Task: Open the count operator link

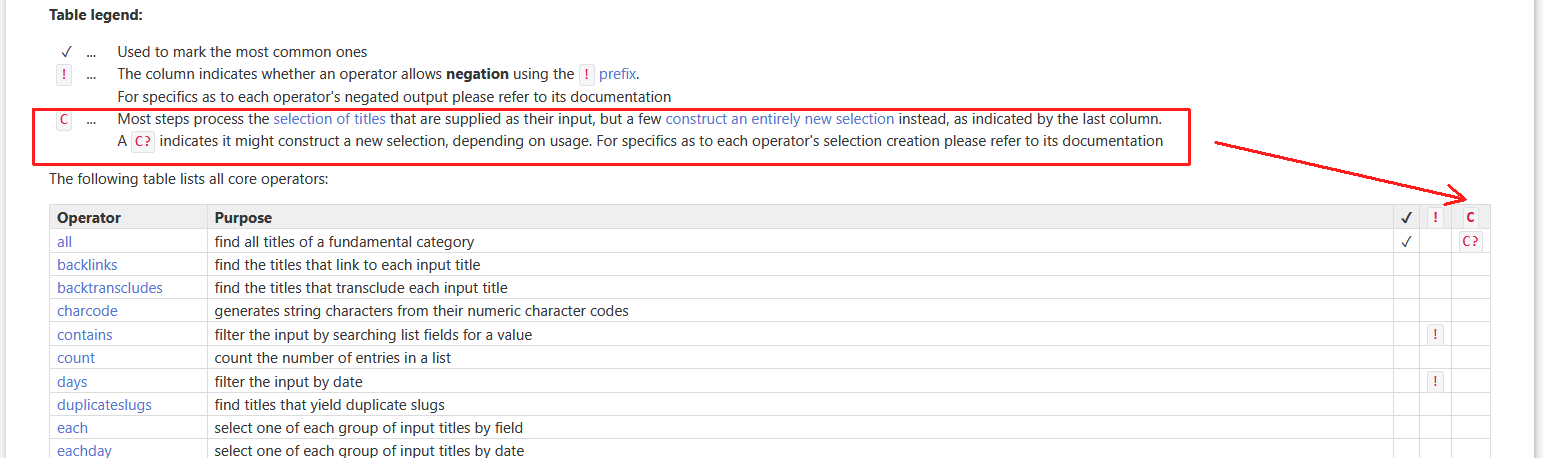Action: coord(76,358)
